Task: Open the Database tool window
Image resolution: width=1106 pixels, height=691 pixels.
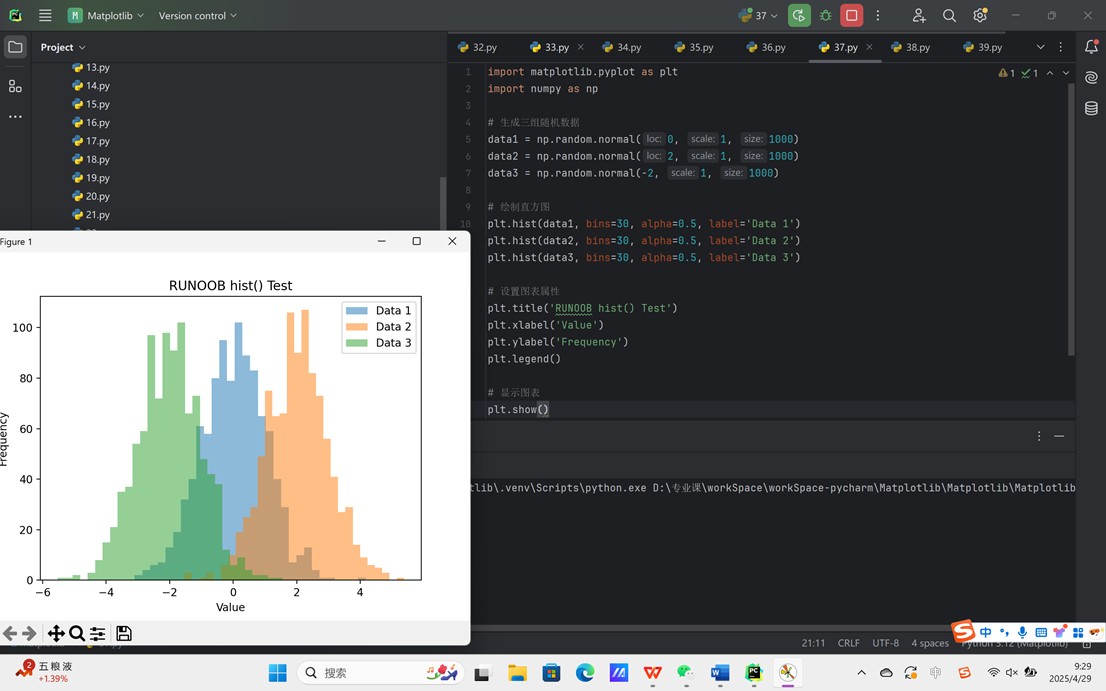Action: (1091, 108)
